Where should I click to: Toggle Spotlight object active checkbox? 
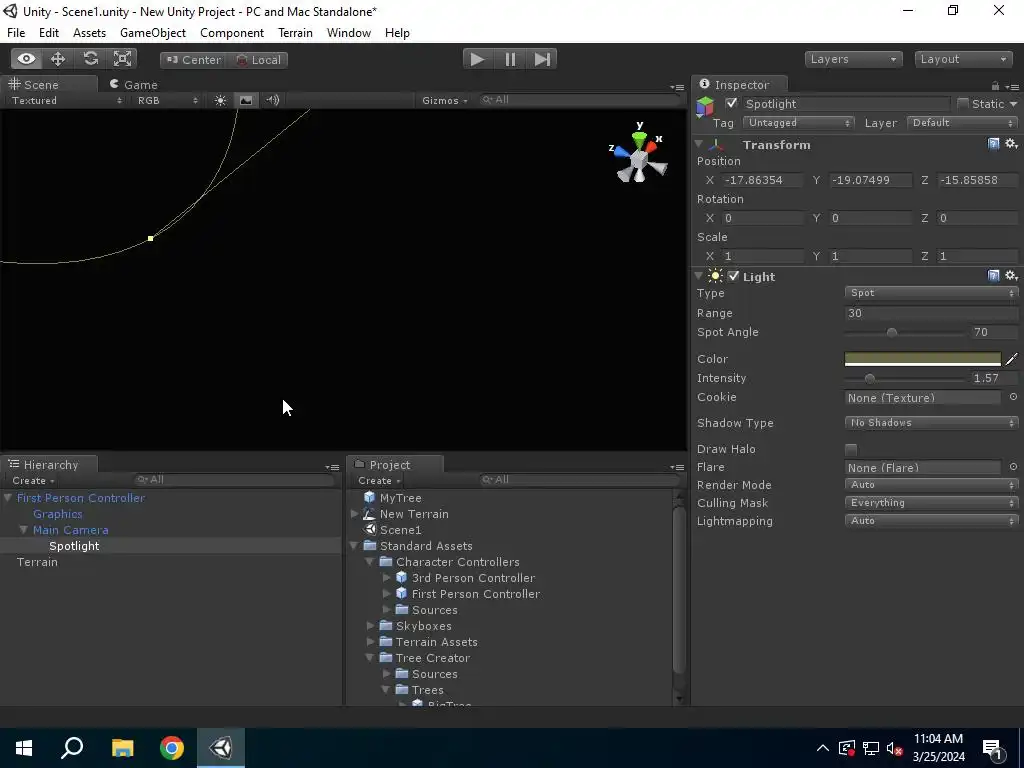[x=731, y=103]
